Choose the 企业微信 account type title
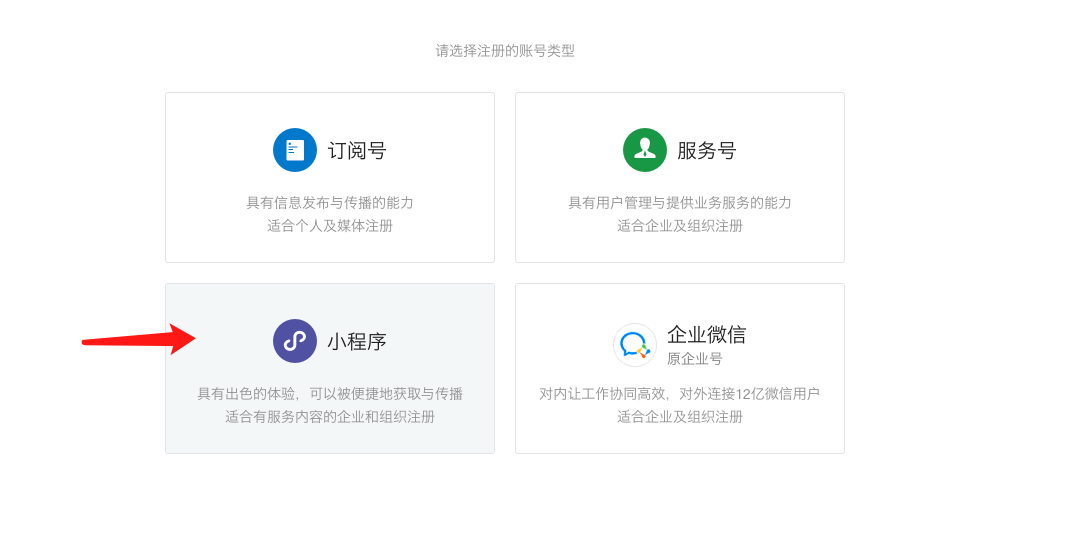Viewport: 1071px width, 545px height. coord(707,335)
